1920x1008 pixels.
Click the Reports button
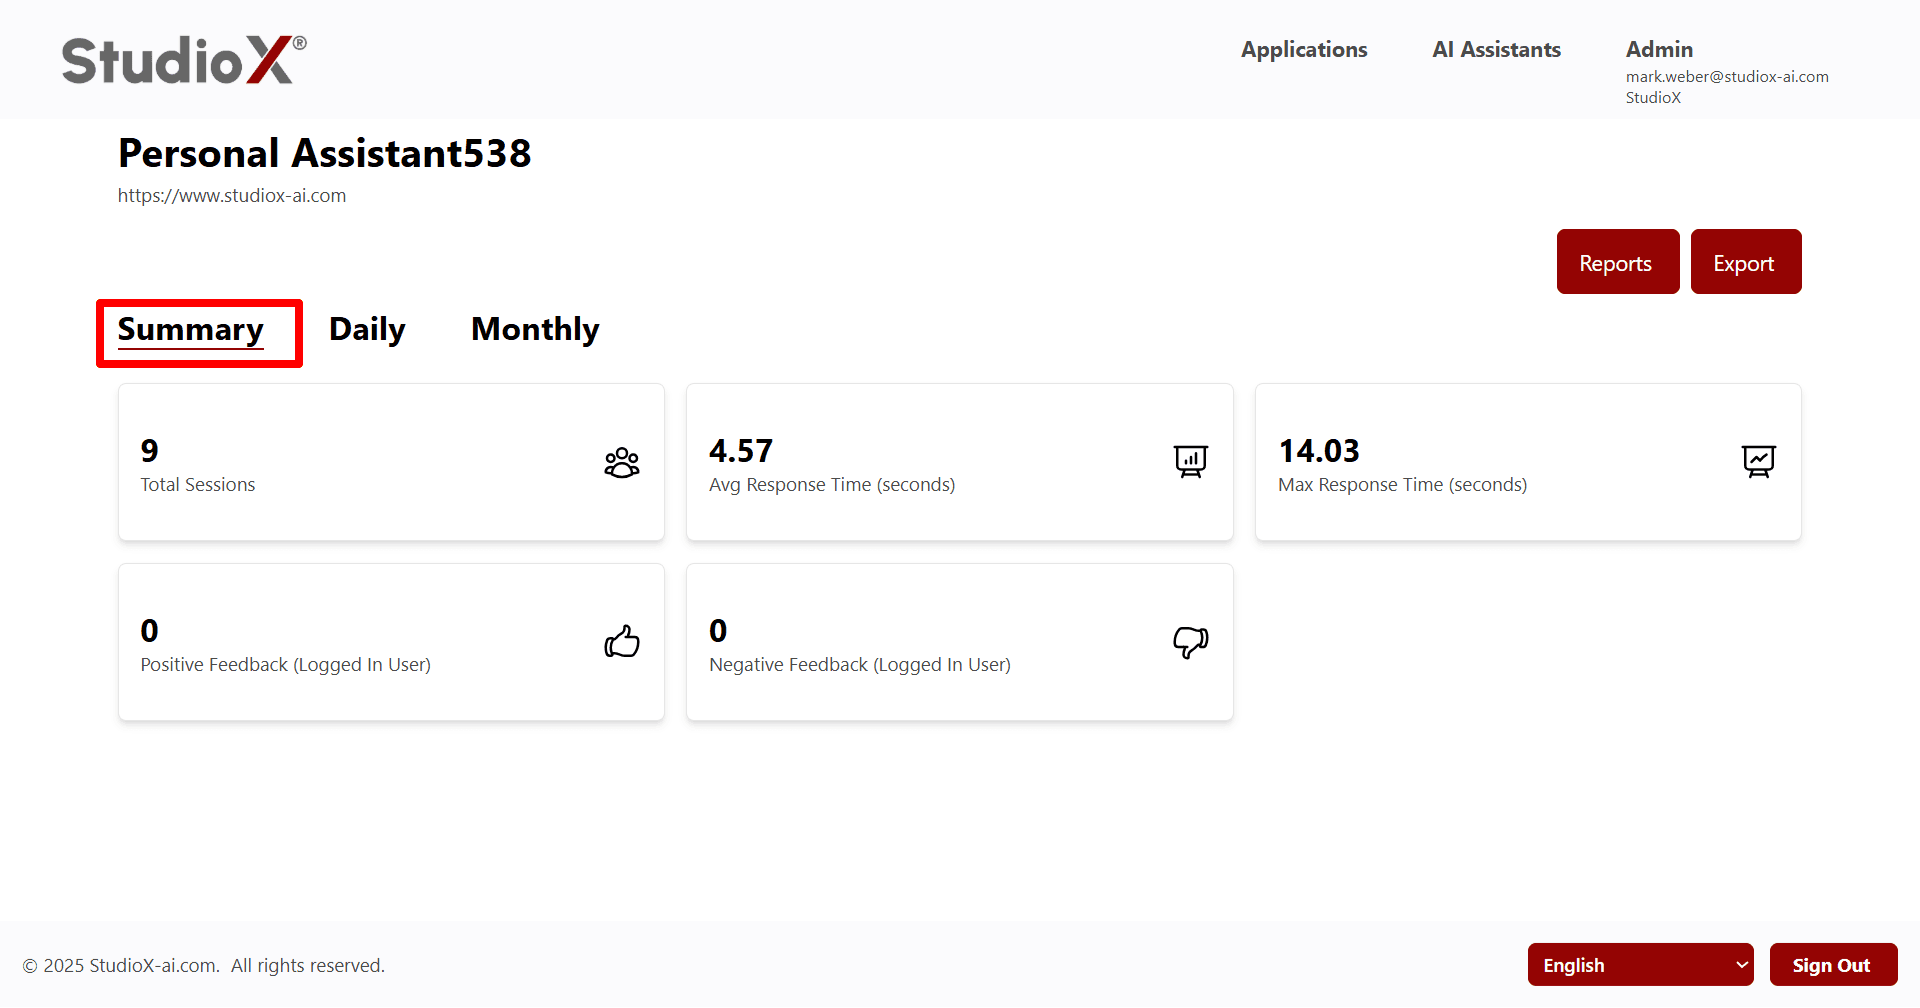point(1616,261)
